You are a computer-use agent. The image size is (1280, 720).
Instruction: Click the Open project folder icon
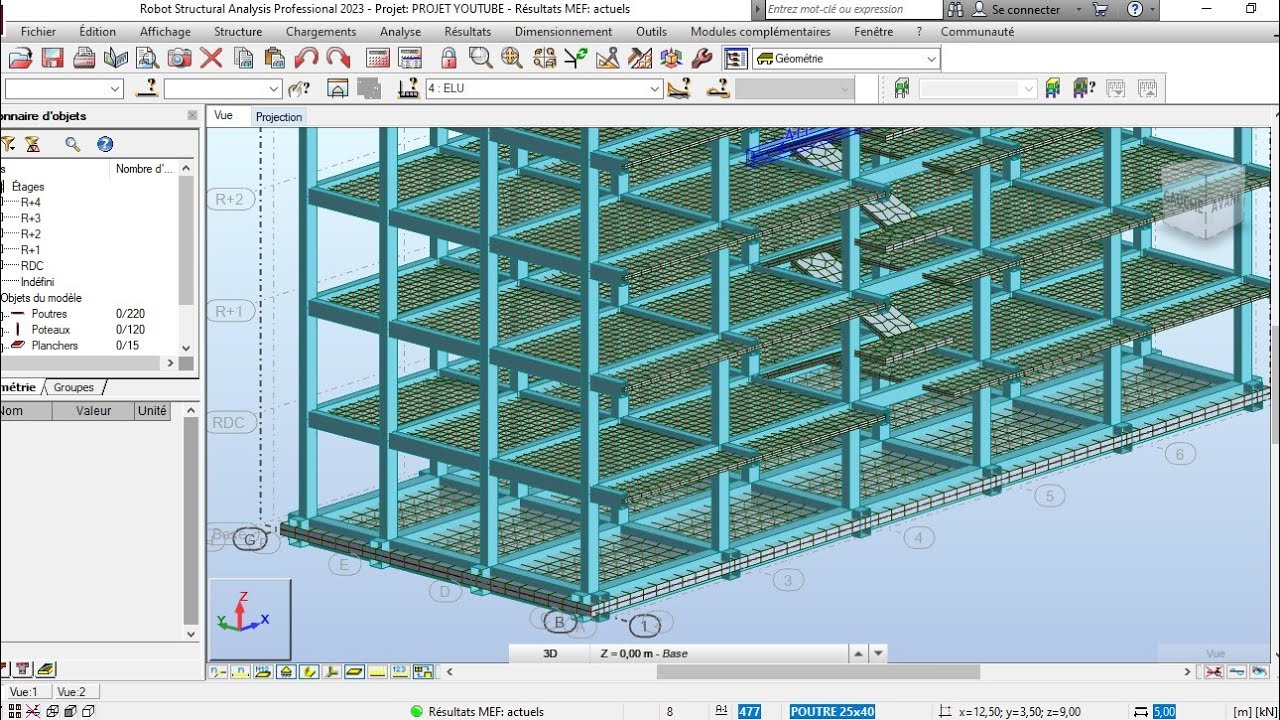[20, 58]
